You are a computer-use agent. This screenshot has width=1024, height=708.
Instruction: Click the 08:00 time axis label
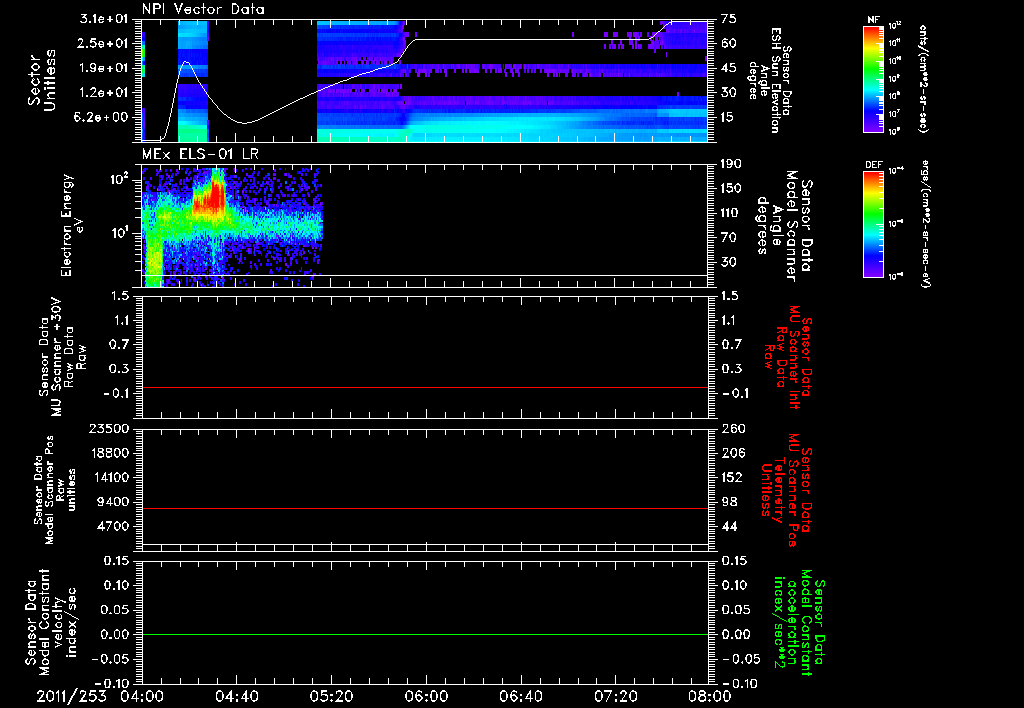710,696
